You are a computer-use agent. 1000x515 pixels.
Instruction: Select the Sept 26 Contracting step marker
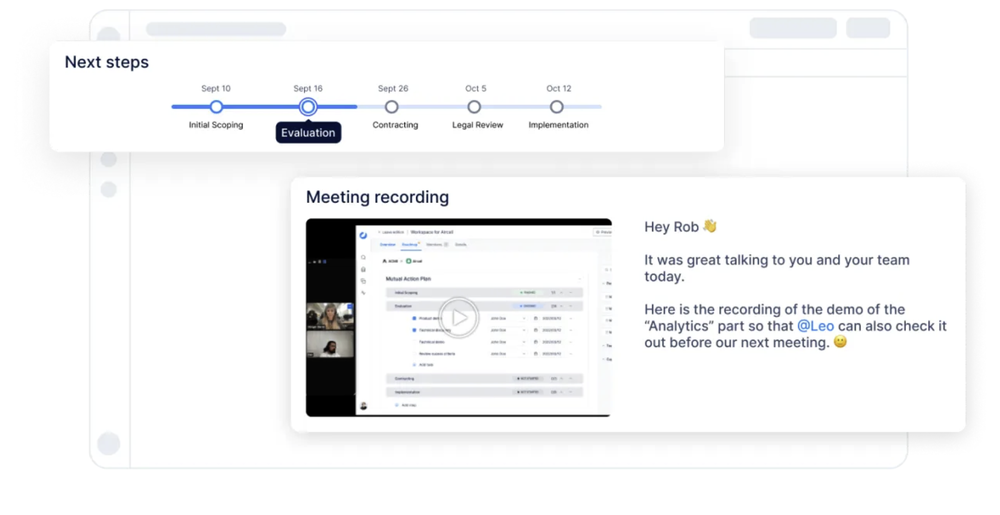(392, 106)
